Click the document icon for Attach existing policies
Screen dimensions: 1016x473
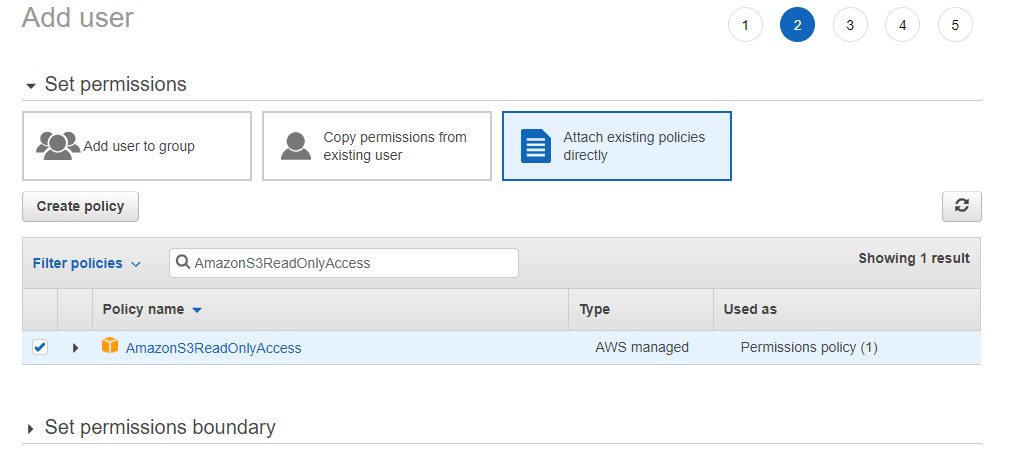(536, 146)
